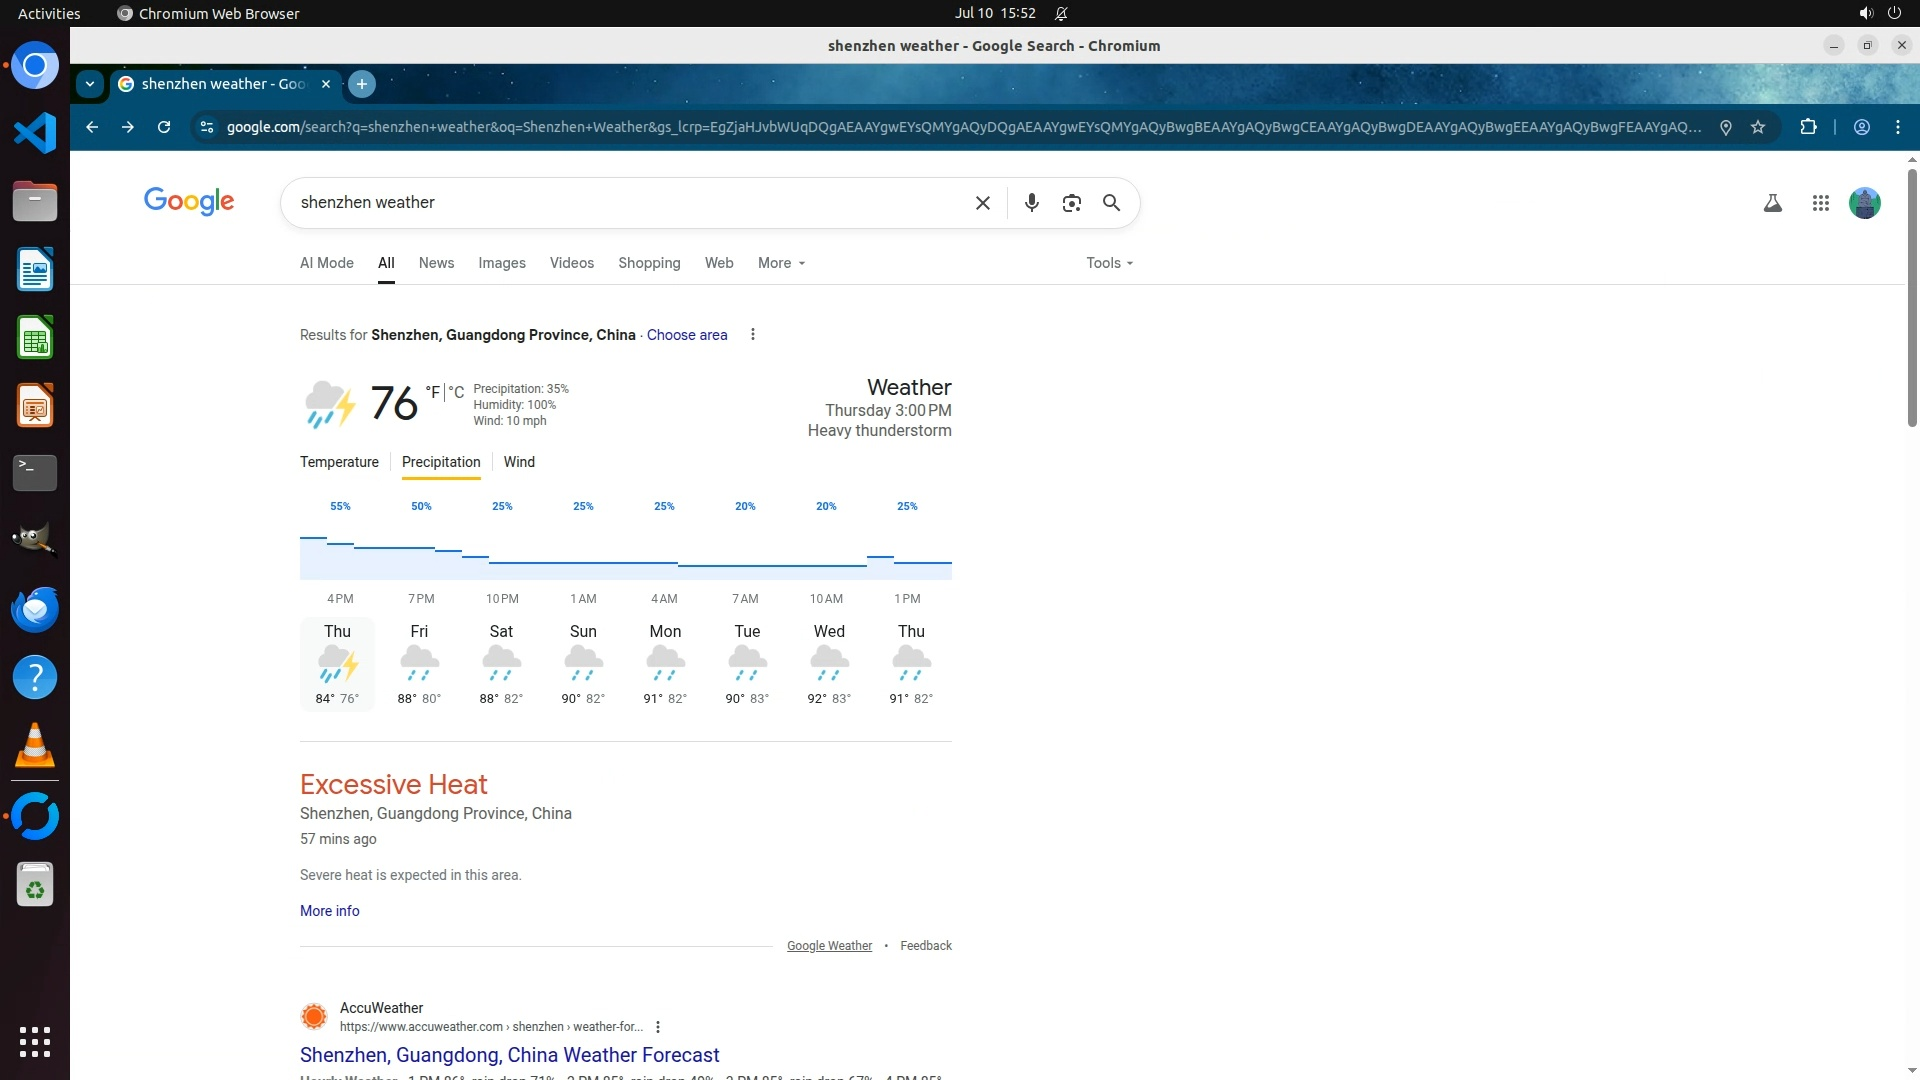Switch temperature unit to °C
Viewport: 1920px width, 1080px height.
click(456, 392)
